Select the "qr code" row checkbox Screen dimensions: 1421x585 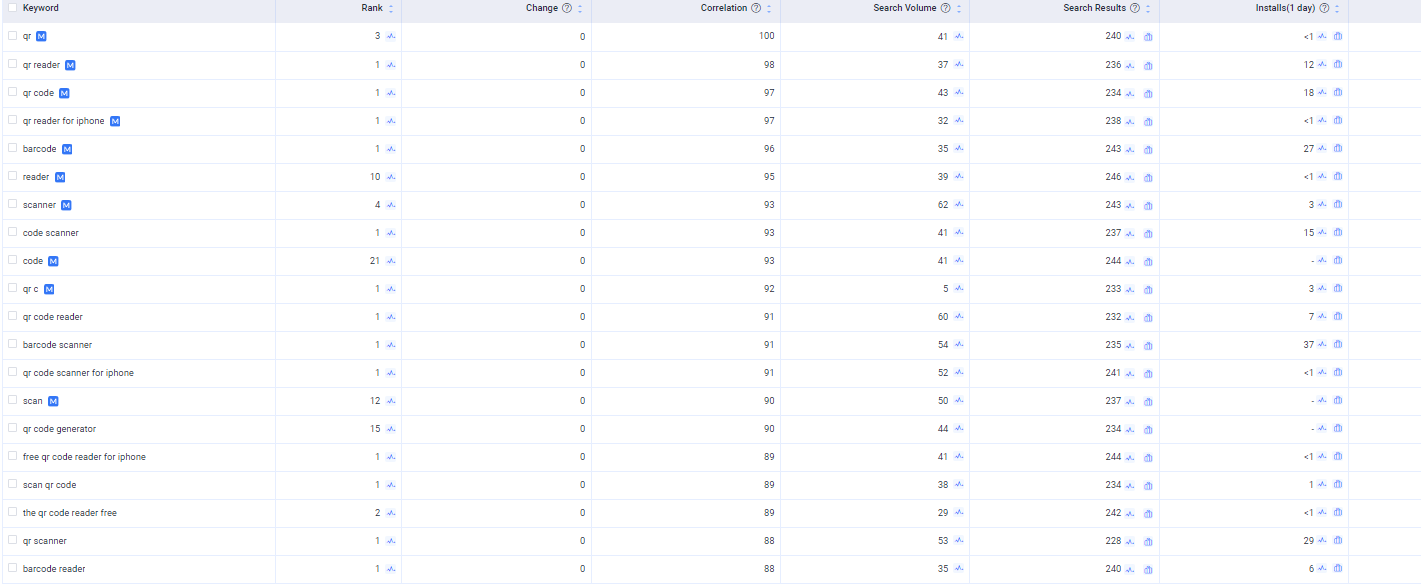12,91
